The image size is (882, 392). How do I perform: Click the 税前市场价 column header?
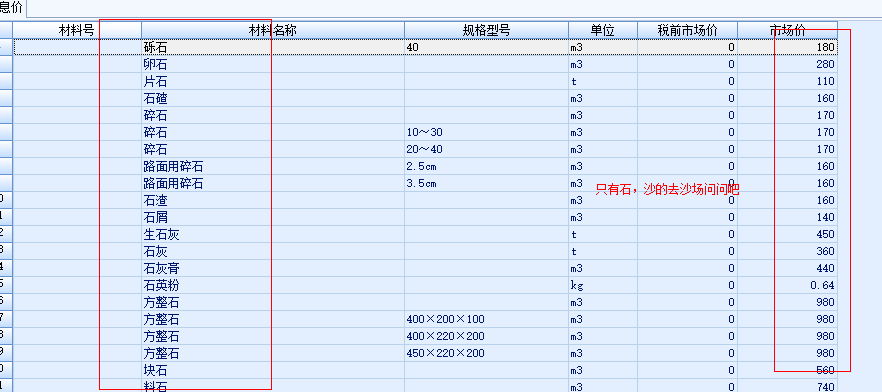click(x=687, y=30)
